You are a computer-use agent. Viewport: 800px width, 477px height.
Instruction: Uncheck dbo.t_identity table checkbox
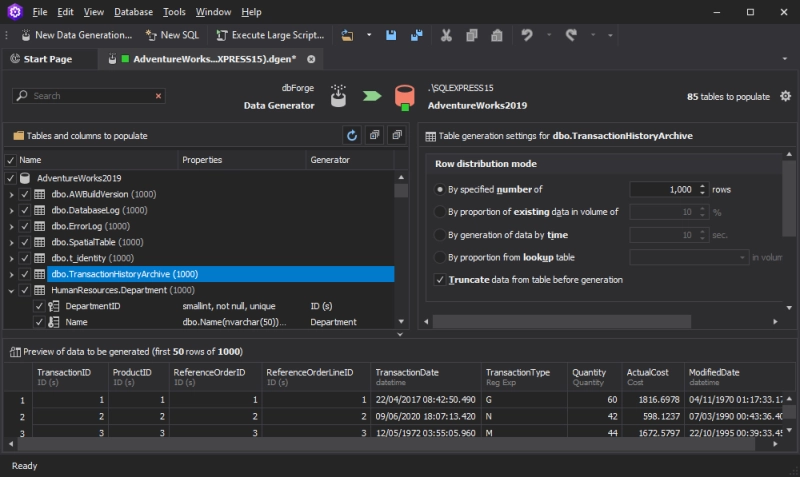pos(24,258)
